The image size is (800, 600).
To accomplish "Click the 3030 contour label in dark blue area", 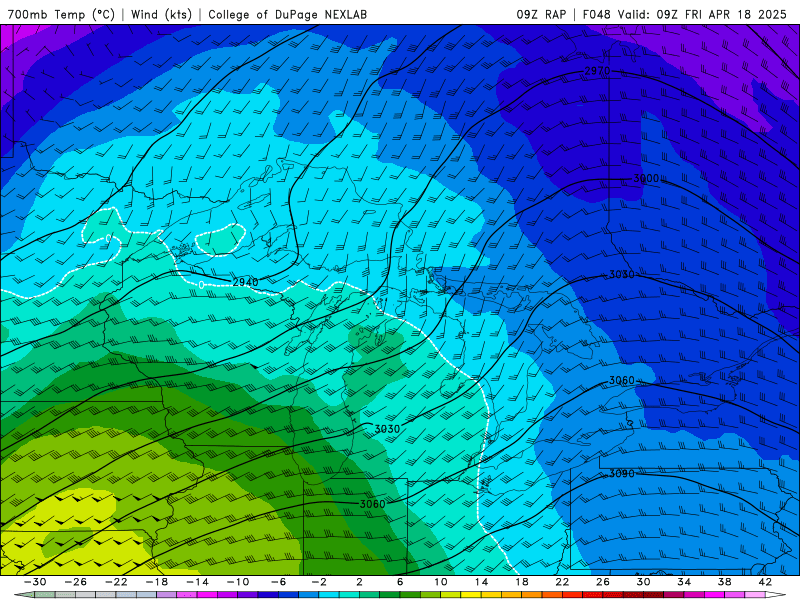I will 622,274.
